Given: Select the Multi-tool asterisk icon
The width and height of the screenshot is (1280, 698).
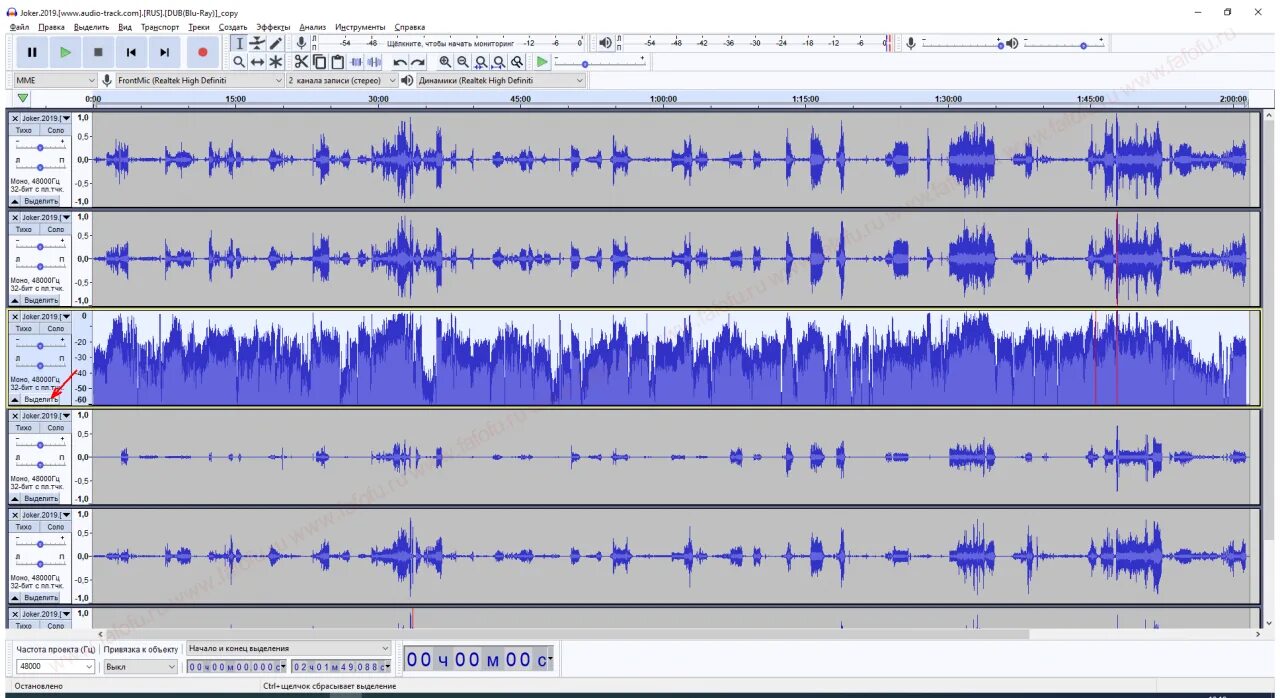Looking at the screenshot, I should (x=275, y=62).
